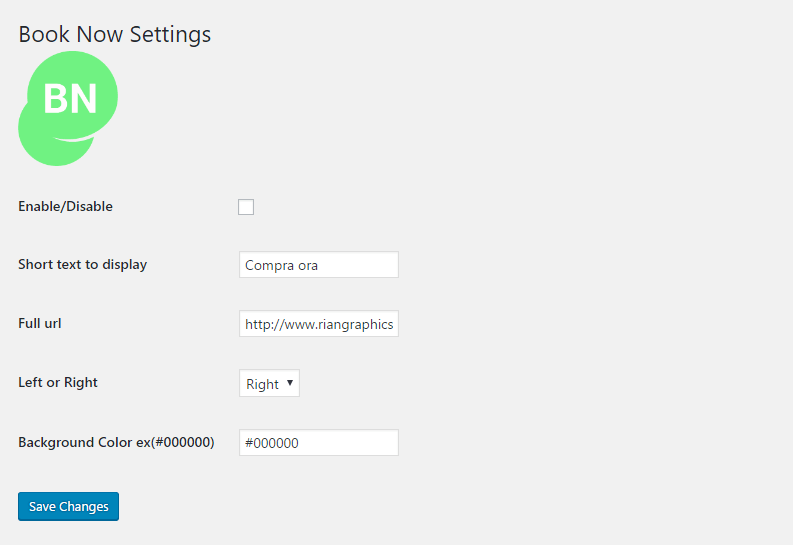
Task: Click the Background Color ex(#000000) label
Action: coord(116,442)
